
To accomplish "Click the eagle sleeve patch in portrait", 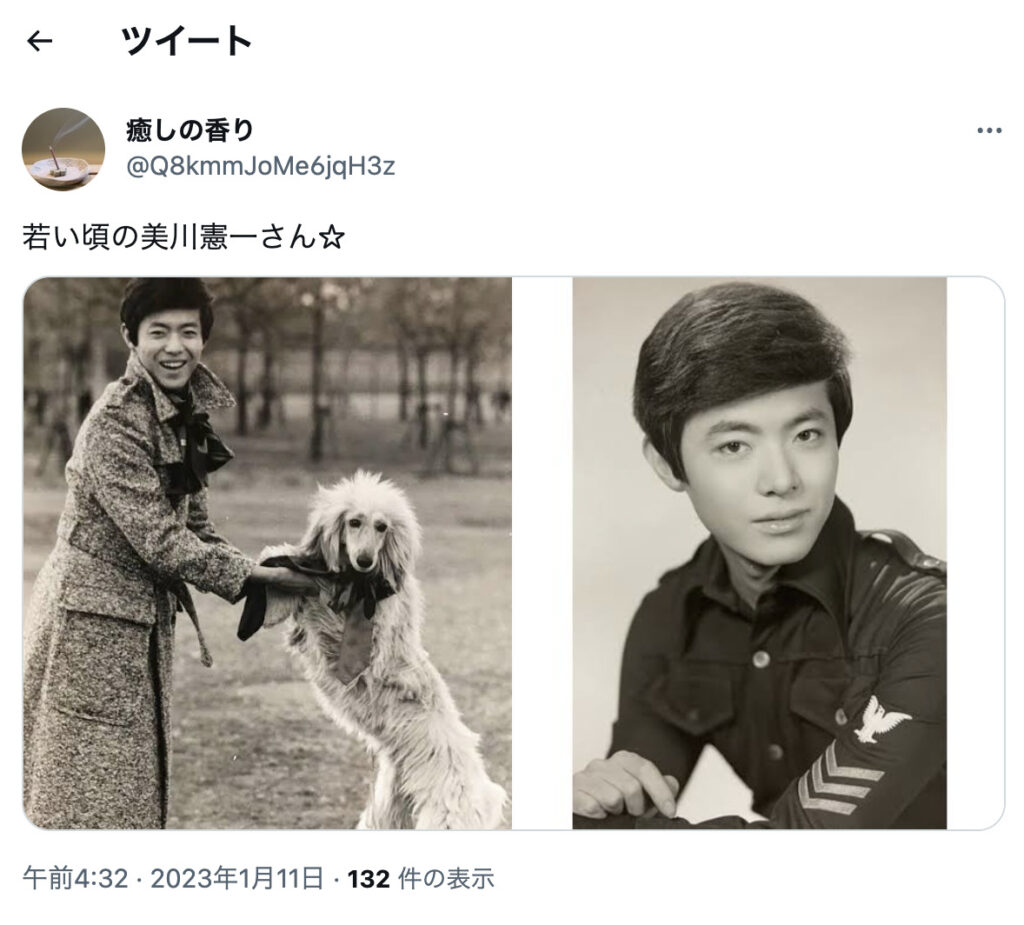I will click(880, 719).
